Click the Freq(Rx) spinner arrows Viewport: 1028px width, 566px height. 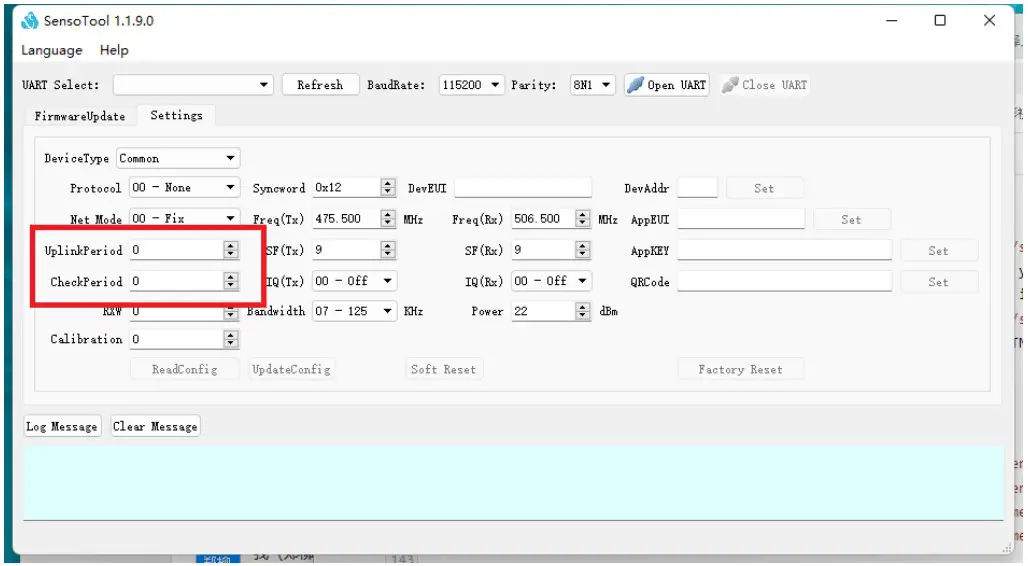point(583,218)
